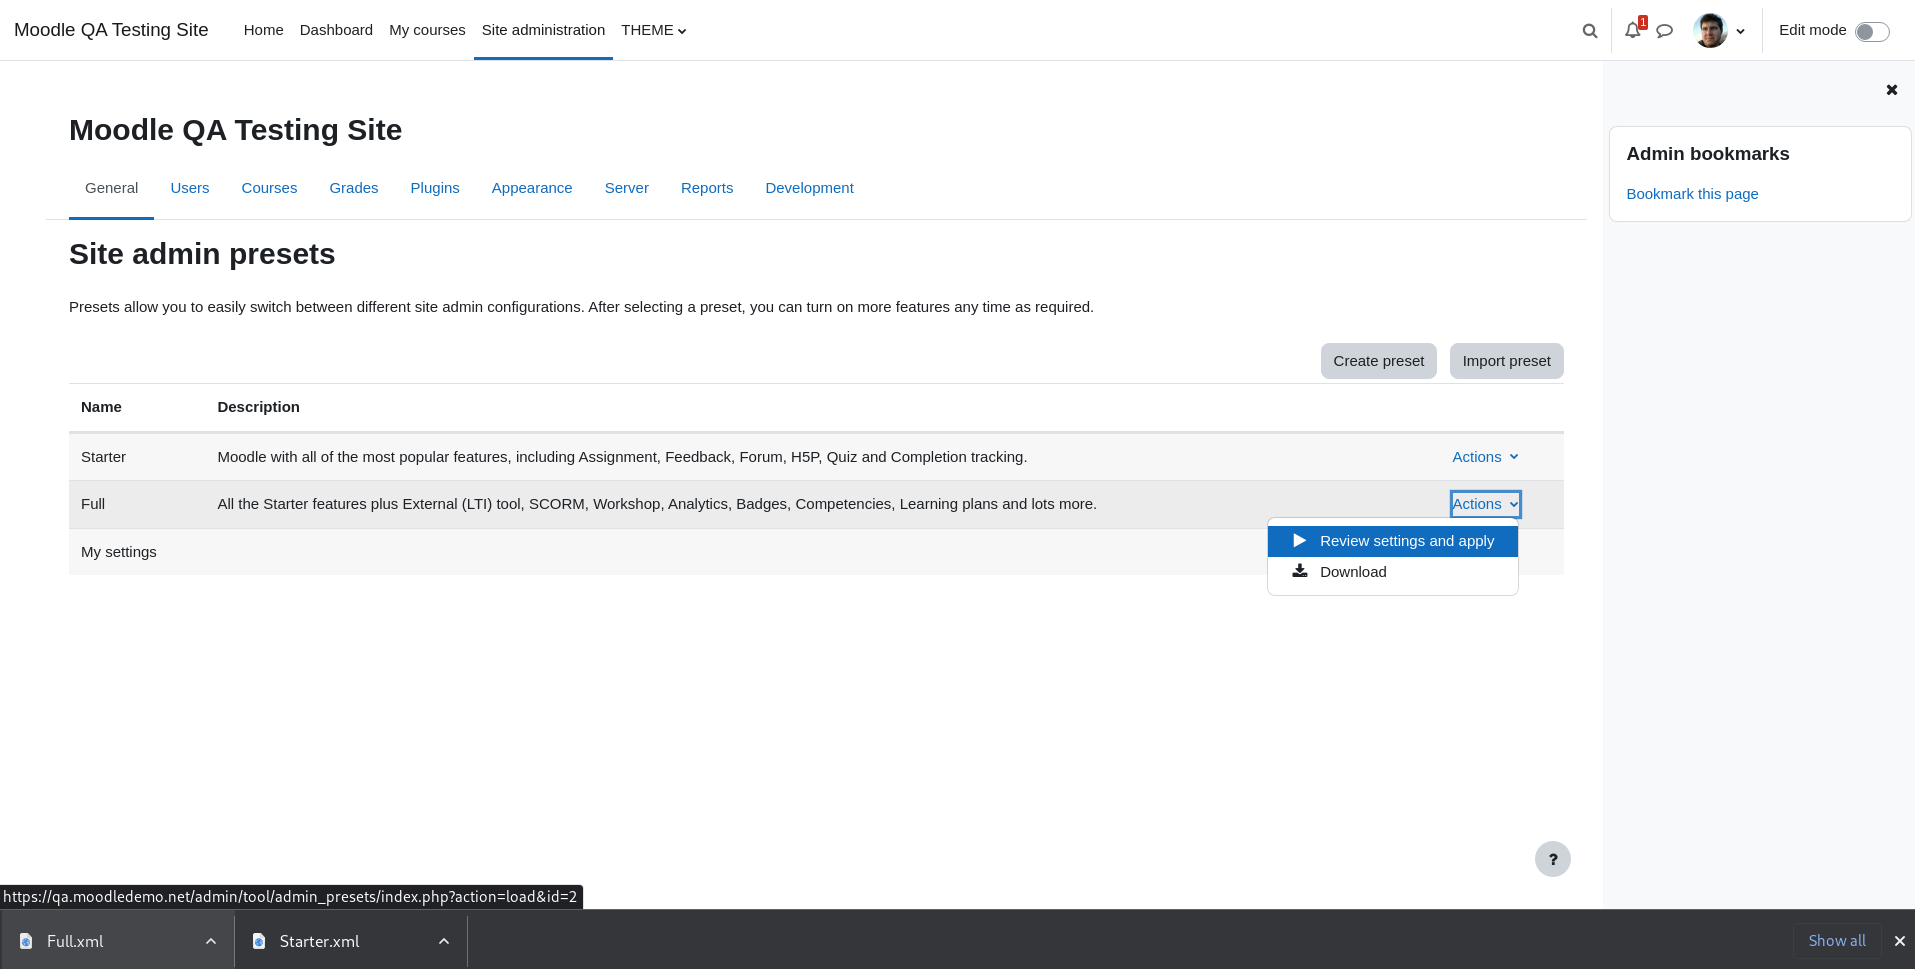Open Dashboard in the navbar
The image size is (1915, 969).
coord(336,30)
